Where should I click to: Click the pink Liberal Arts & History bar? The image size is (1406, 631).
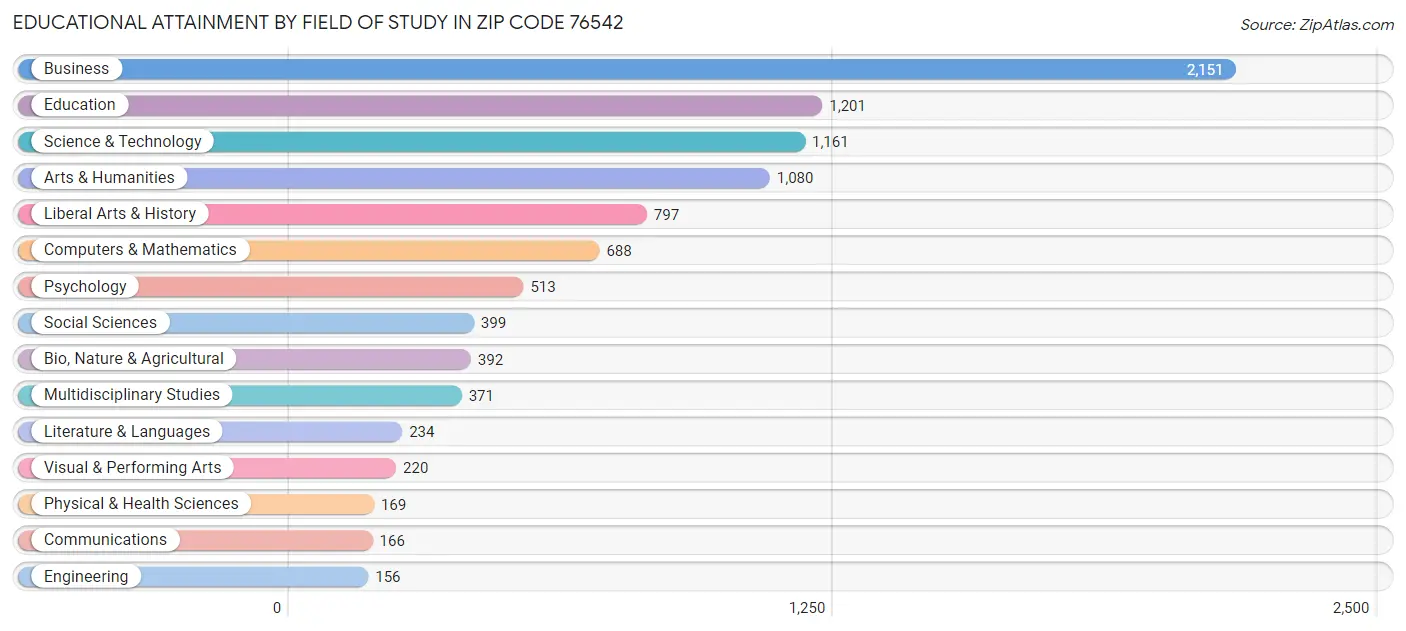click(x=332, y=214)
